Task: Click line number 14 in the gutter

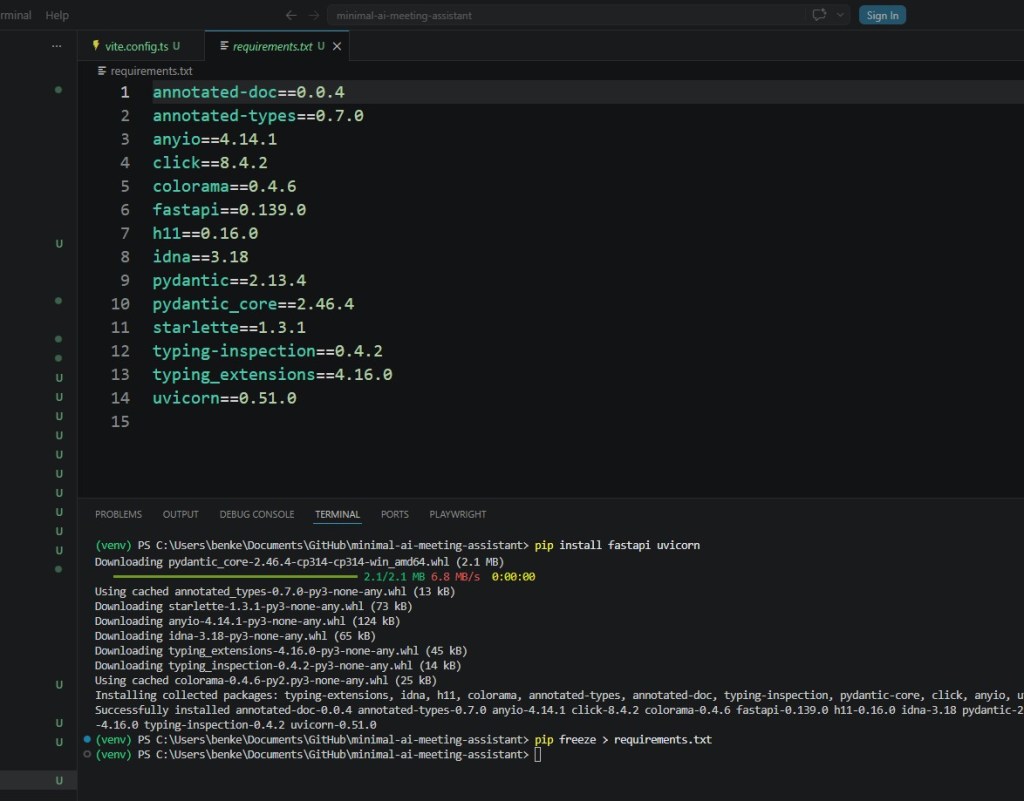Action: pyautogui.click(x=120, y=398)
